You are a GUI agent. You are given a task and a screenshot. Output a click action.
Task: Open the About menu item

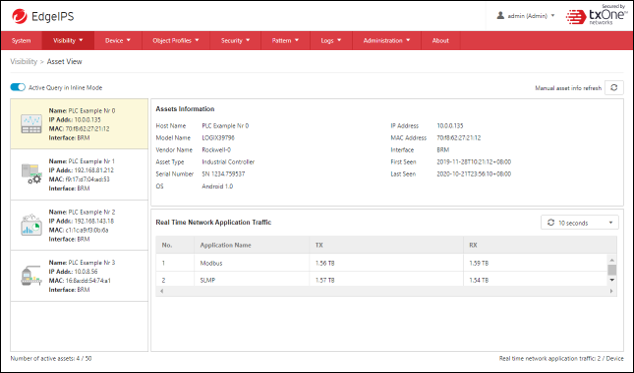click(440, 40)
